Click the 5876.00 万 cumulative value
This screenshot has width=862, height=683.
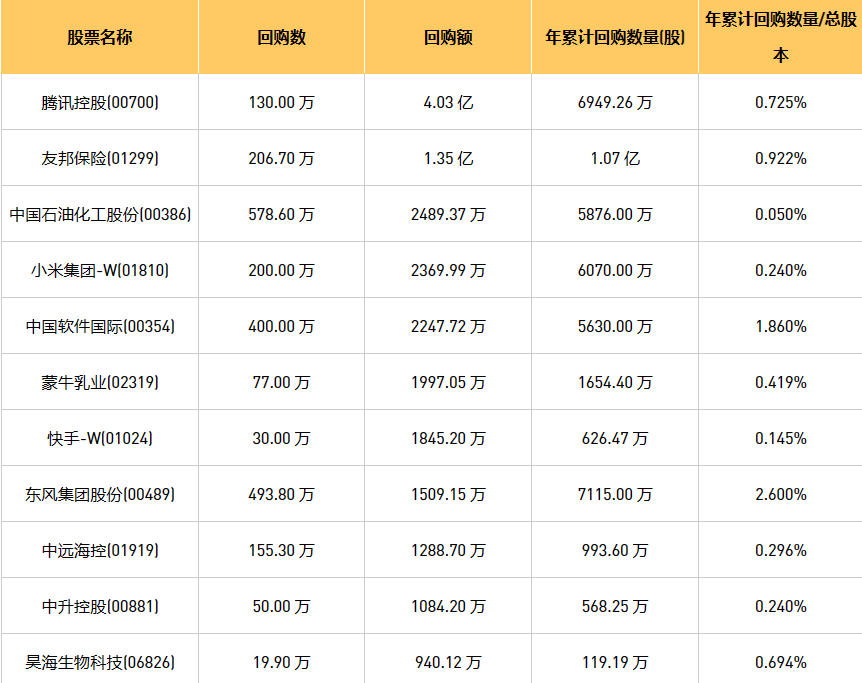(x=615, y=214)
